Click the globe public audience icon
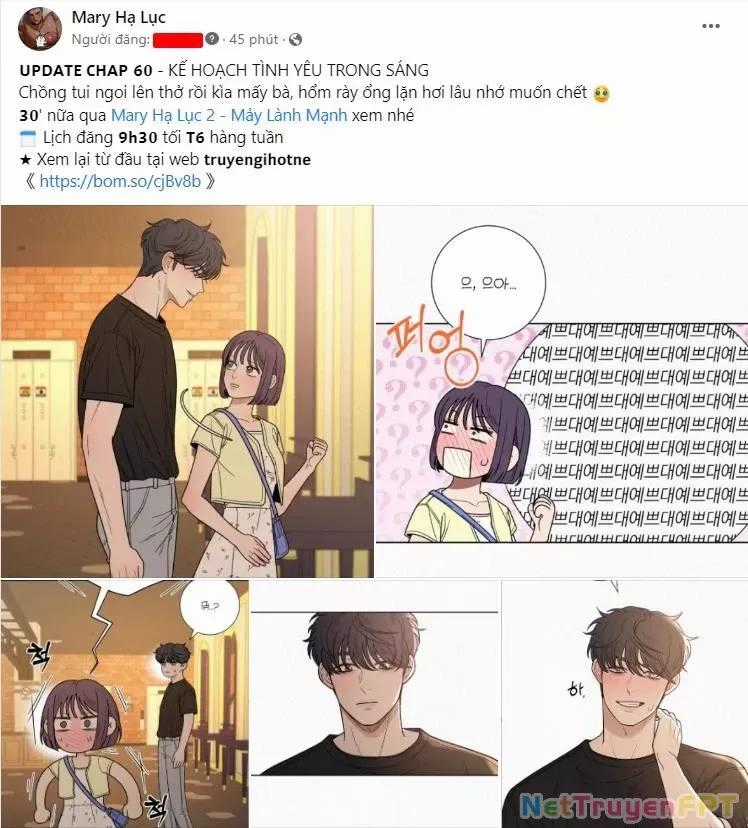This screenshot has height=828, width=748. (296, 40)
